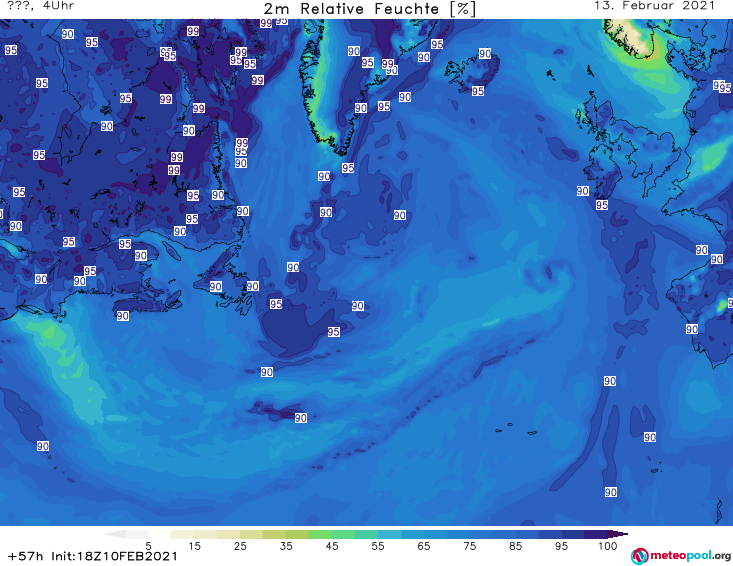Click the "15" tick on color scale
Image resolution: width=733 pixels, height=566 pixels.
pos(194,546)
